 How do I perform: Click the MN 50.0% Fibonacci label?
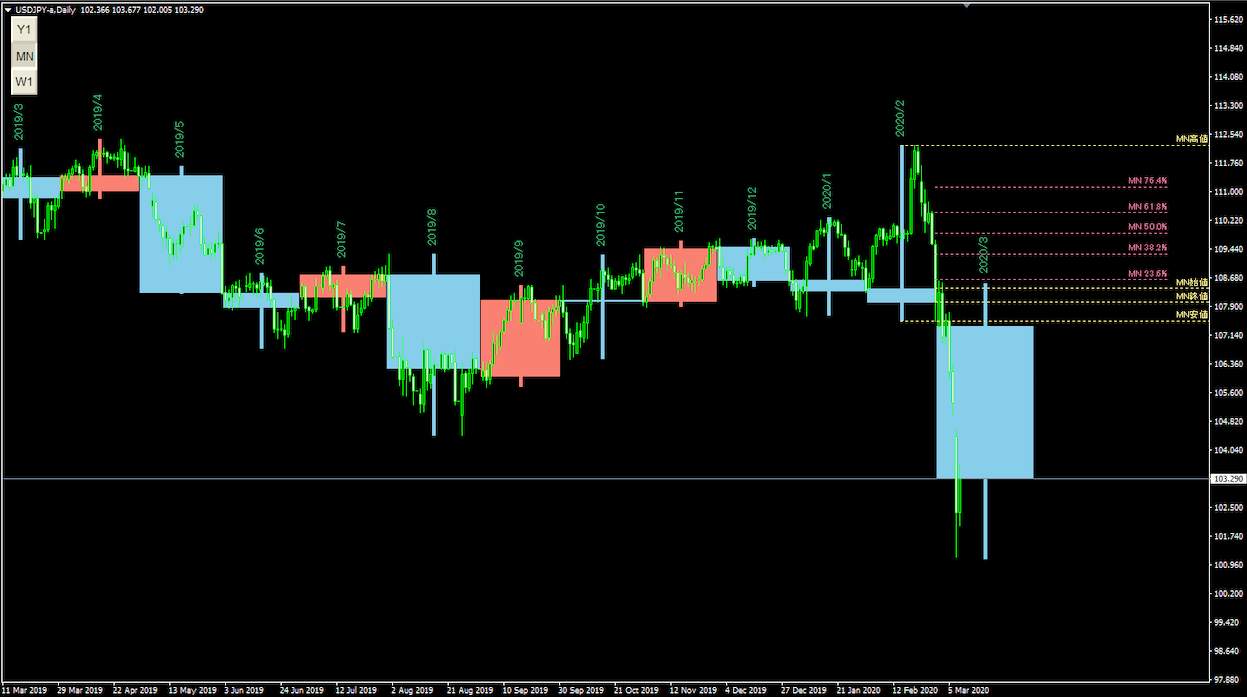click(x=1147, y=228)
